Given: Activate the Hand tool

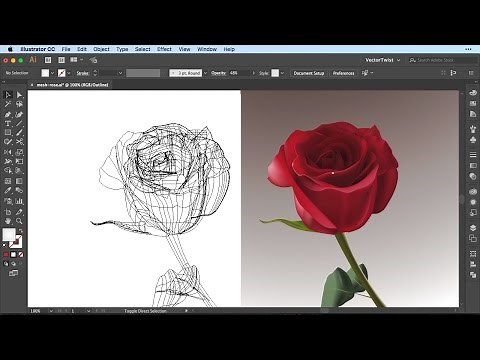Looking at the screenshot, I should point(8,221).
